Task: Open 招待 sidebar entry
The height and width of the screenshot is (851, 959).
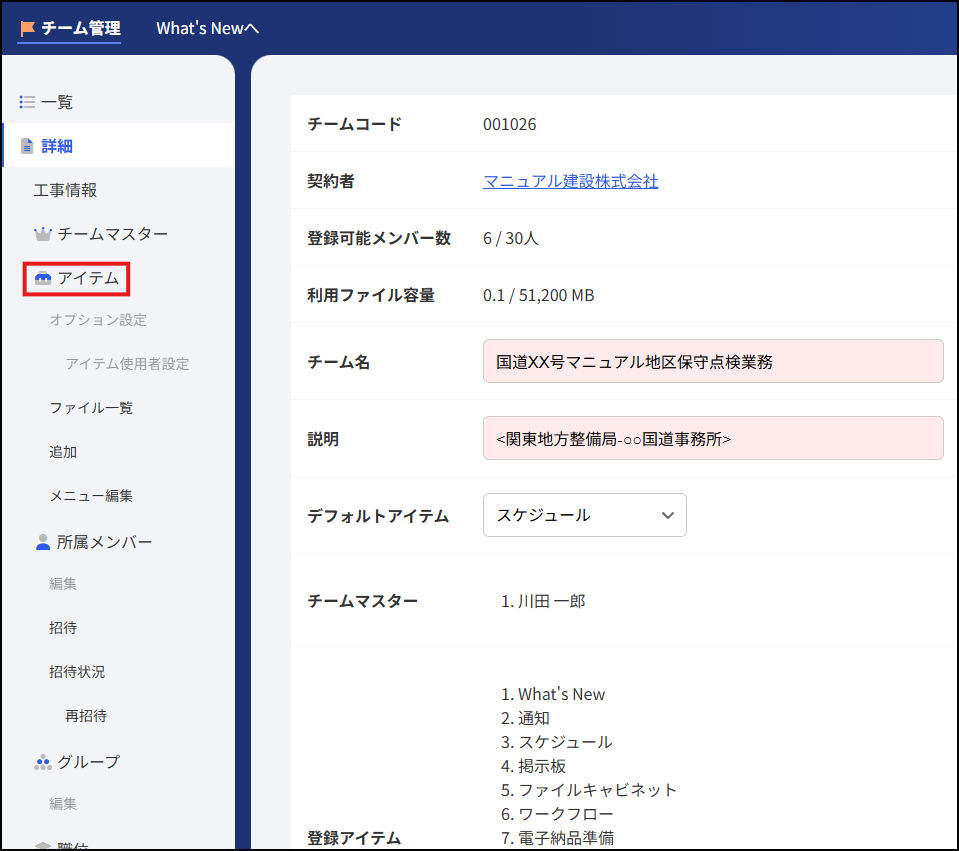Action: coord(63,628)
